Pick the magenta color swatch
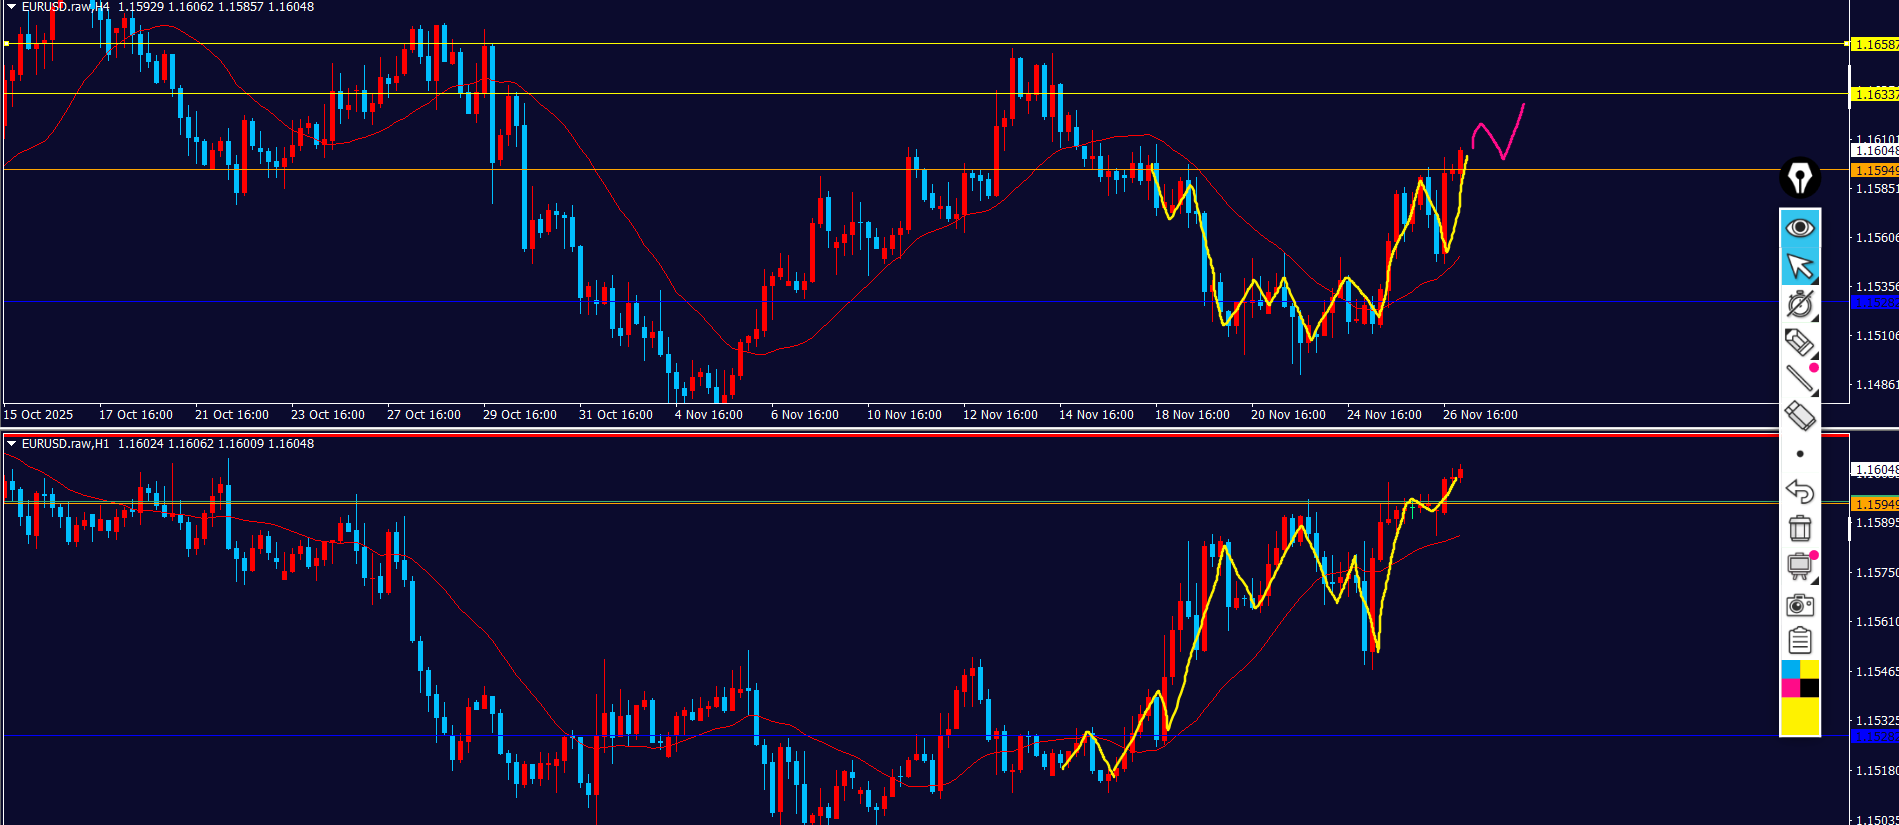Image resolution: width=1899 pixels, height=825 pixels. (1790, 688)
